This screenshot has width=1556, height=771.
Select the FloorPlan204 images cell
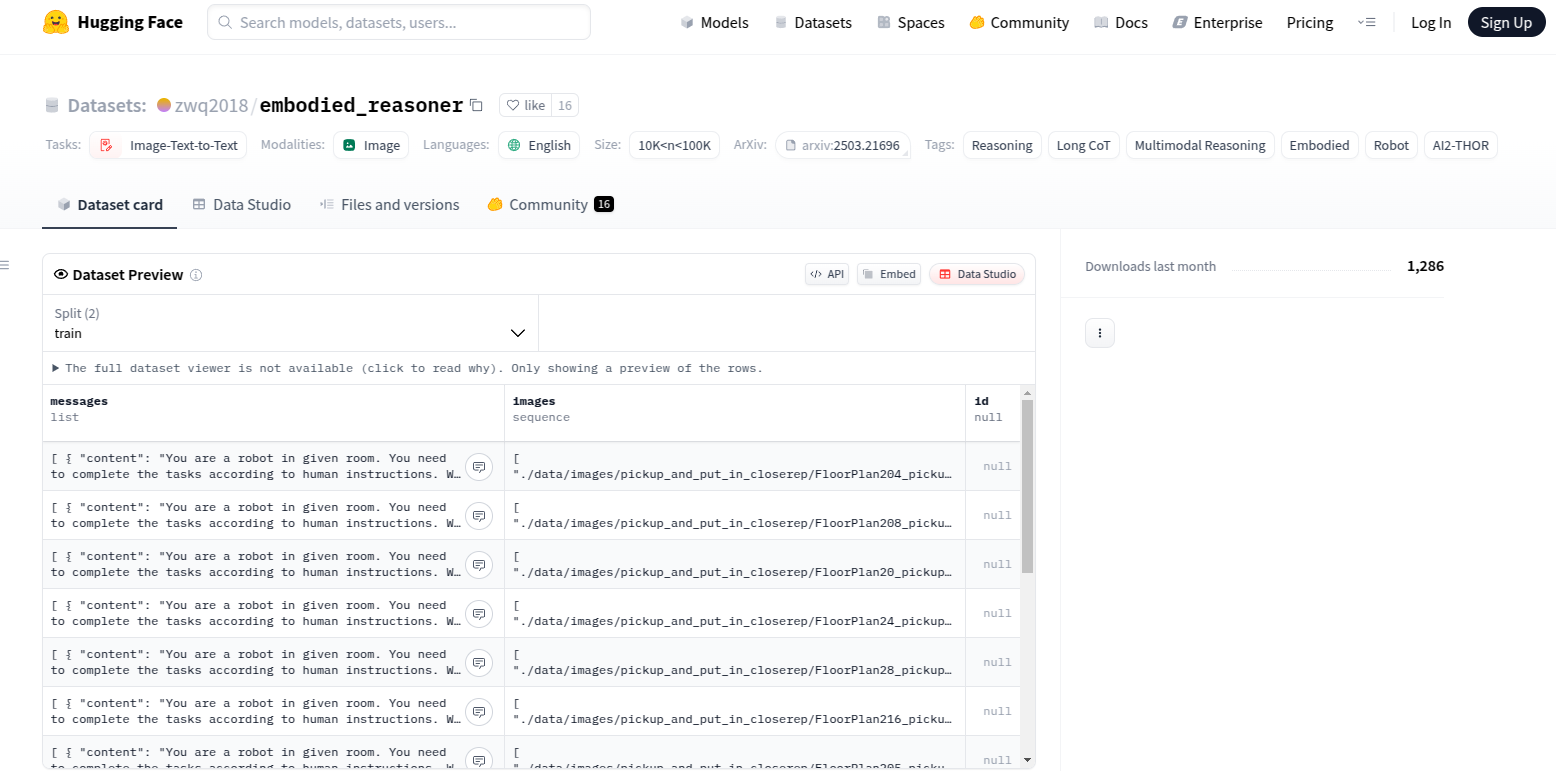(735, 466)
